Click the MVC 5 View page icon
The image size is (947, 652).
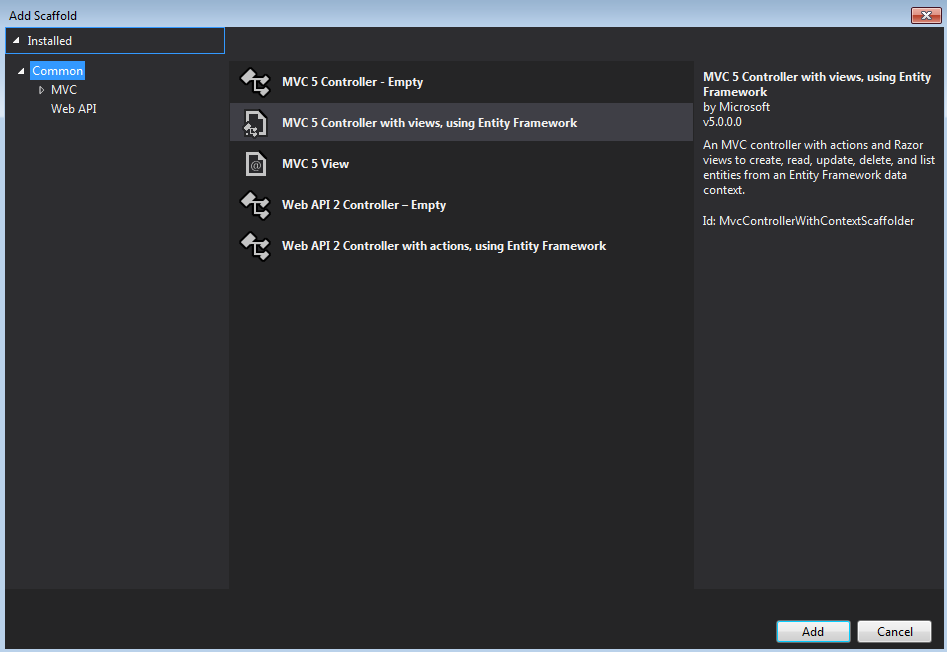coord(256,164)
